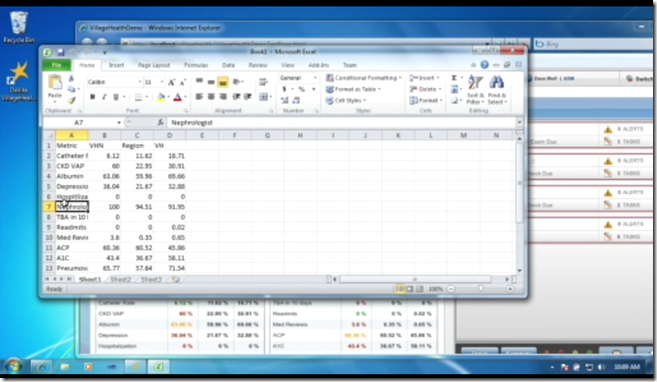Select Sheet3 tab
Screen dimensions: 657x382
point(151,279)
